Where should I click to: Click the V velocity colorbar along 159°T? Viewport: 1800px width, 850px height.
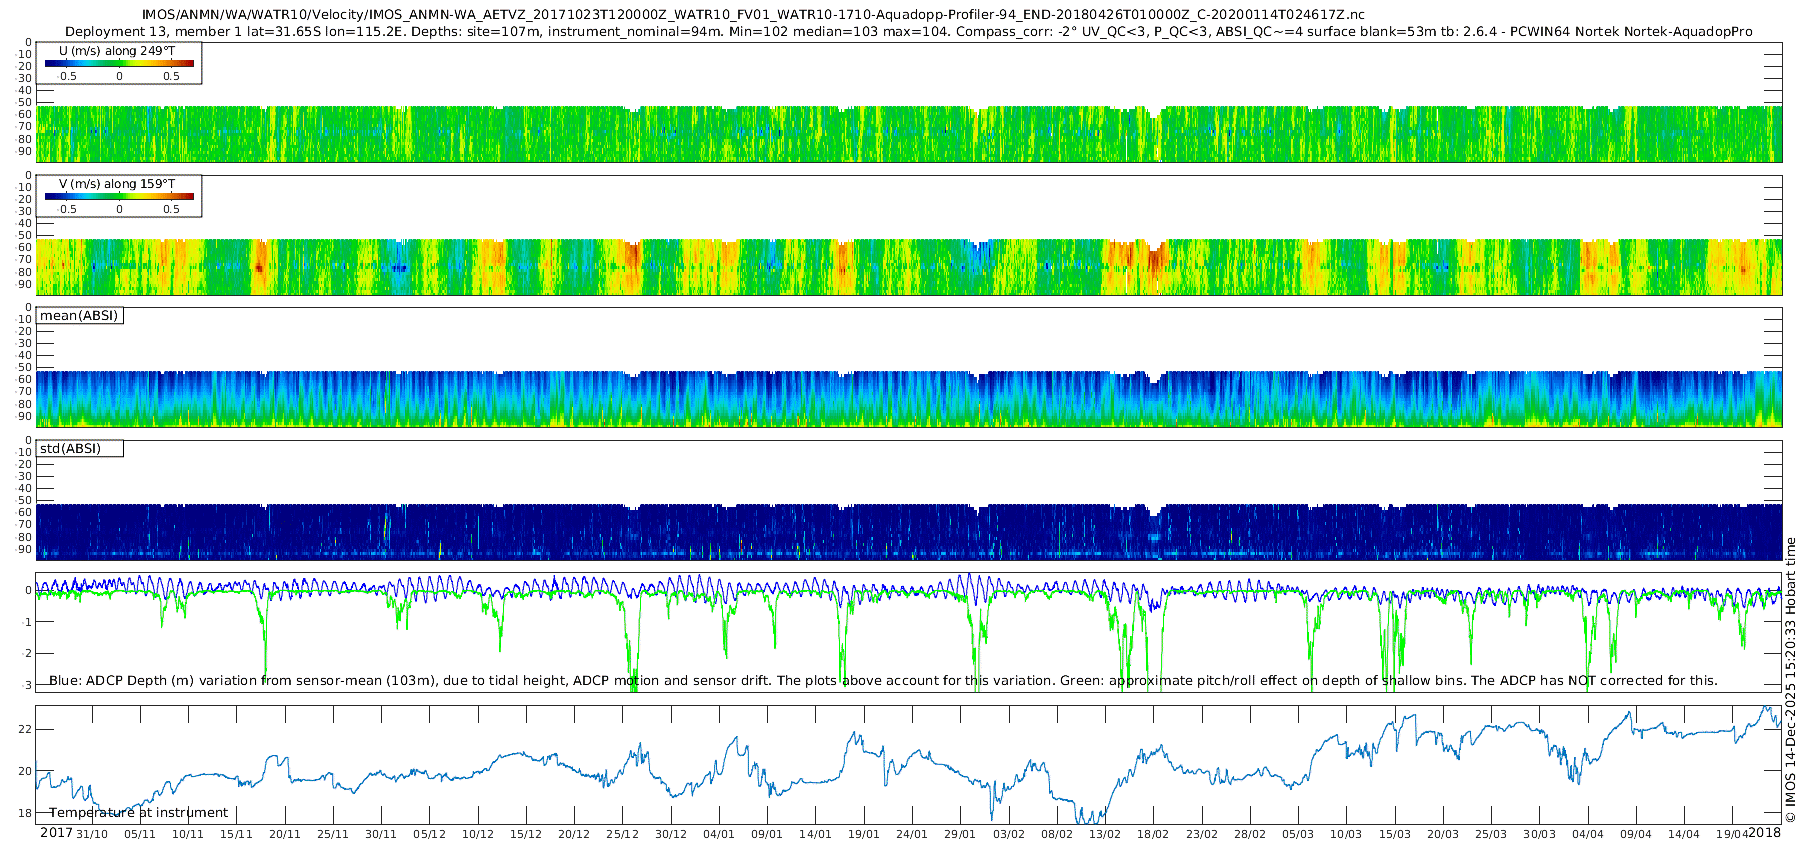point(119,197)
